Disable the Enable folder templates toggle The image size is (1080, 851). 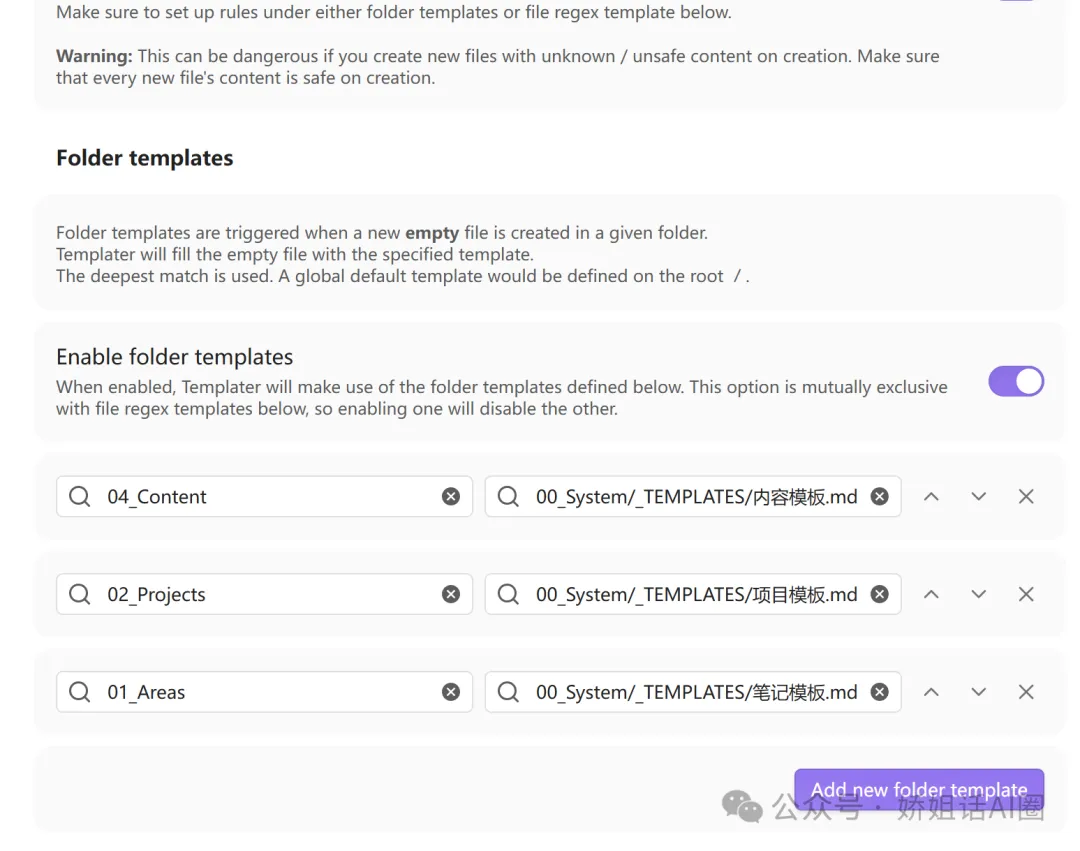(1016, 381)
